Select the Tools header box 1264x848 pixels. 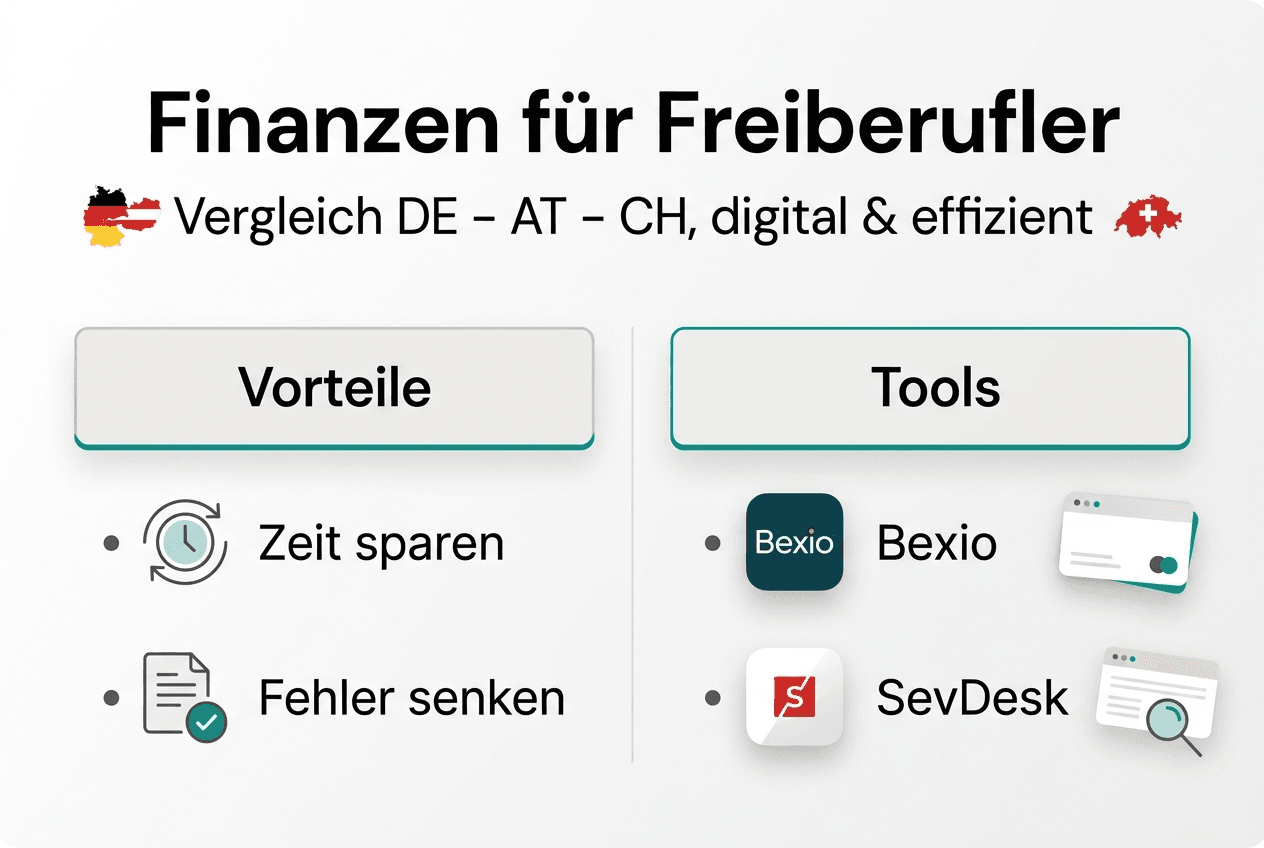(930, 388)
